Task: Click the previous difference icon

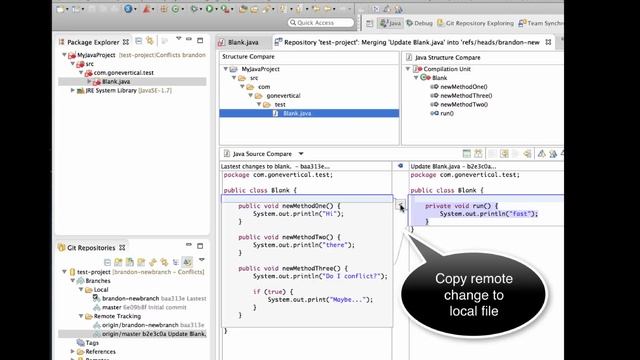Action: pos(553,154)
